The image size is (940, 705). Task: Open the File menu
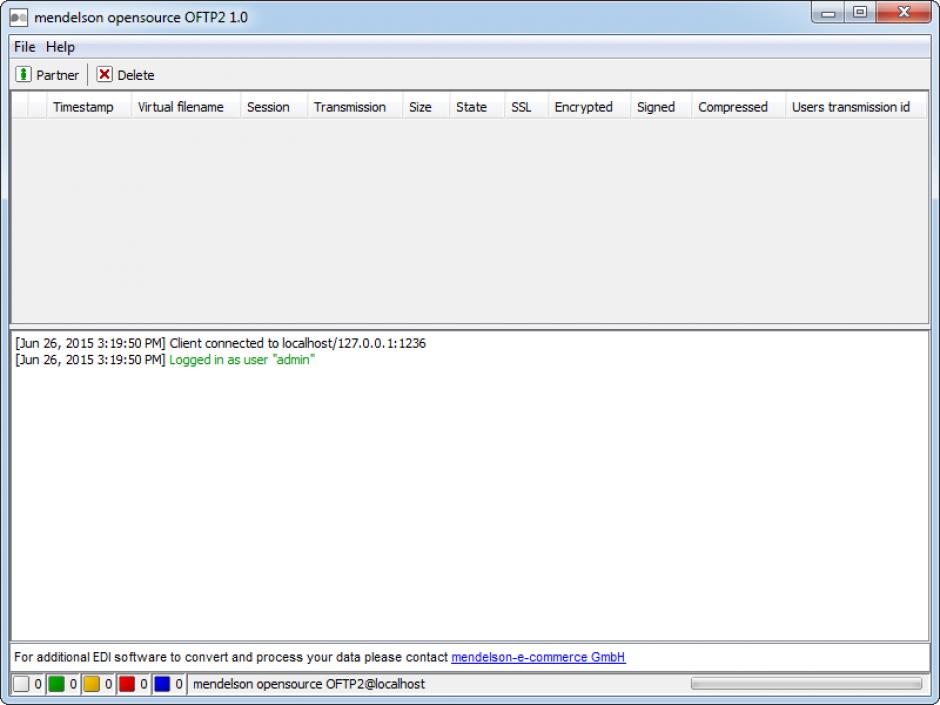25,47
